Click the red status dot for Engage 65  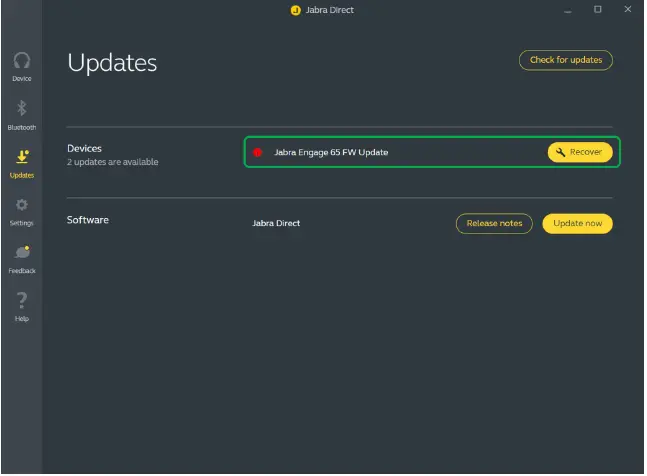[x=258, y=153]
